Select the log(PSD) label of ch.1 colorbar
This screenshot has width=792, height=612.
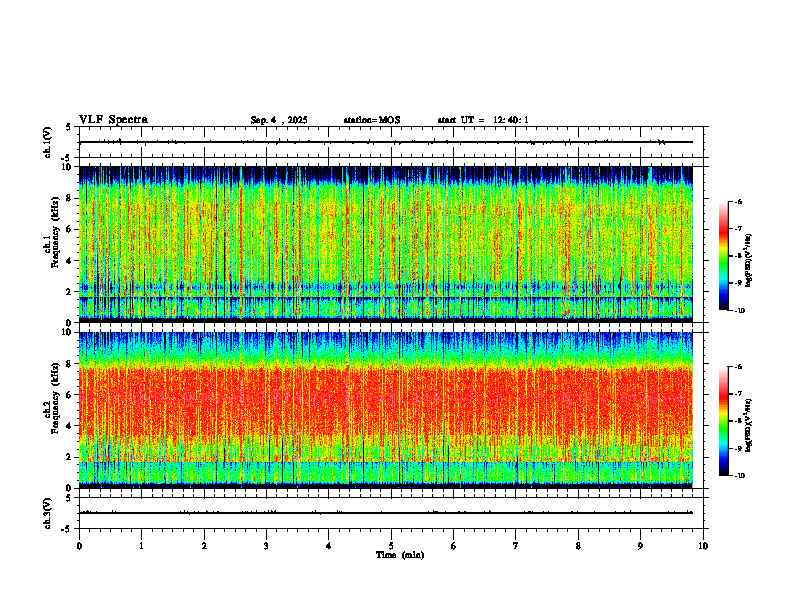[749, 260]
